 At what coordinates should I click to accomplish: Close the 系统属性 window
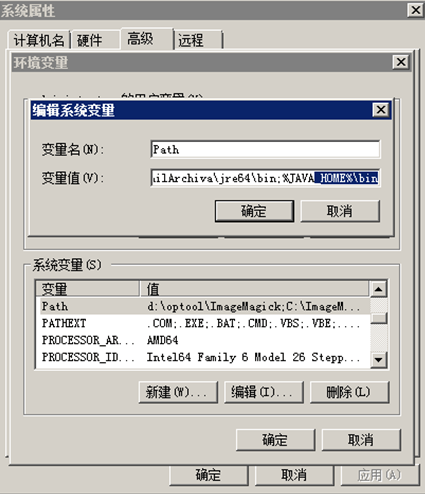[415, 10]
